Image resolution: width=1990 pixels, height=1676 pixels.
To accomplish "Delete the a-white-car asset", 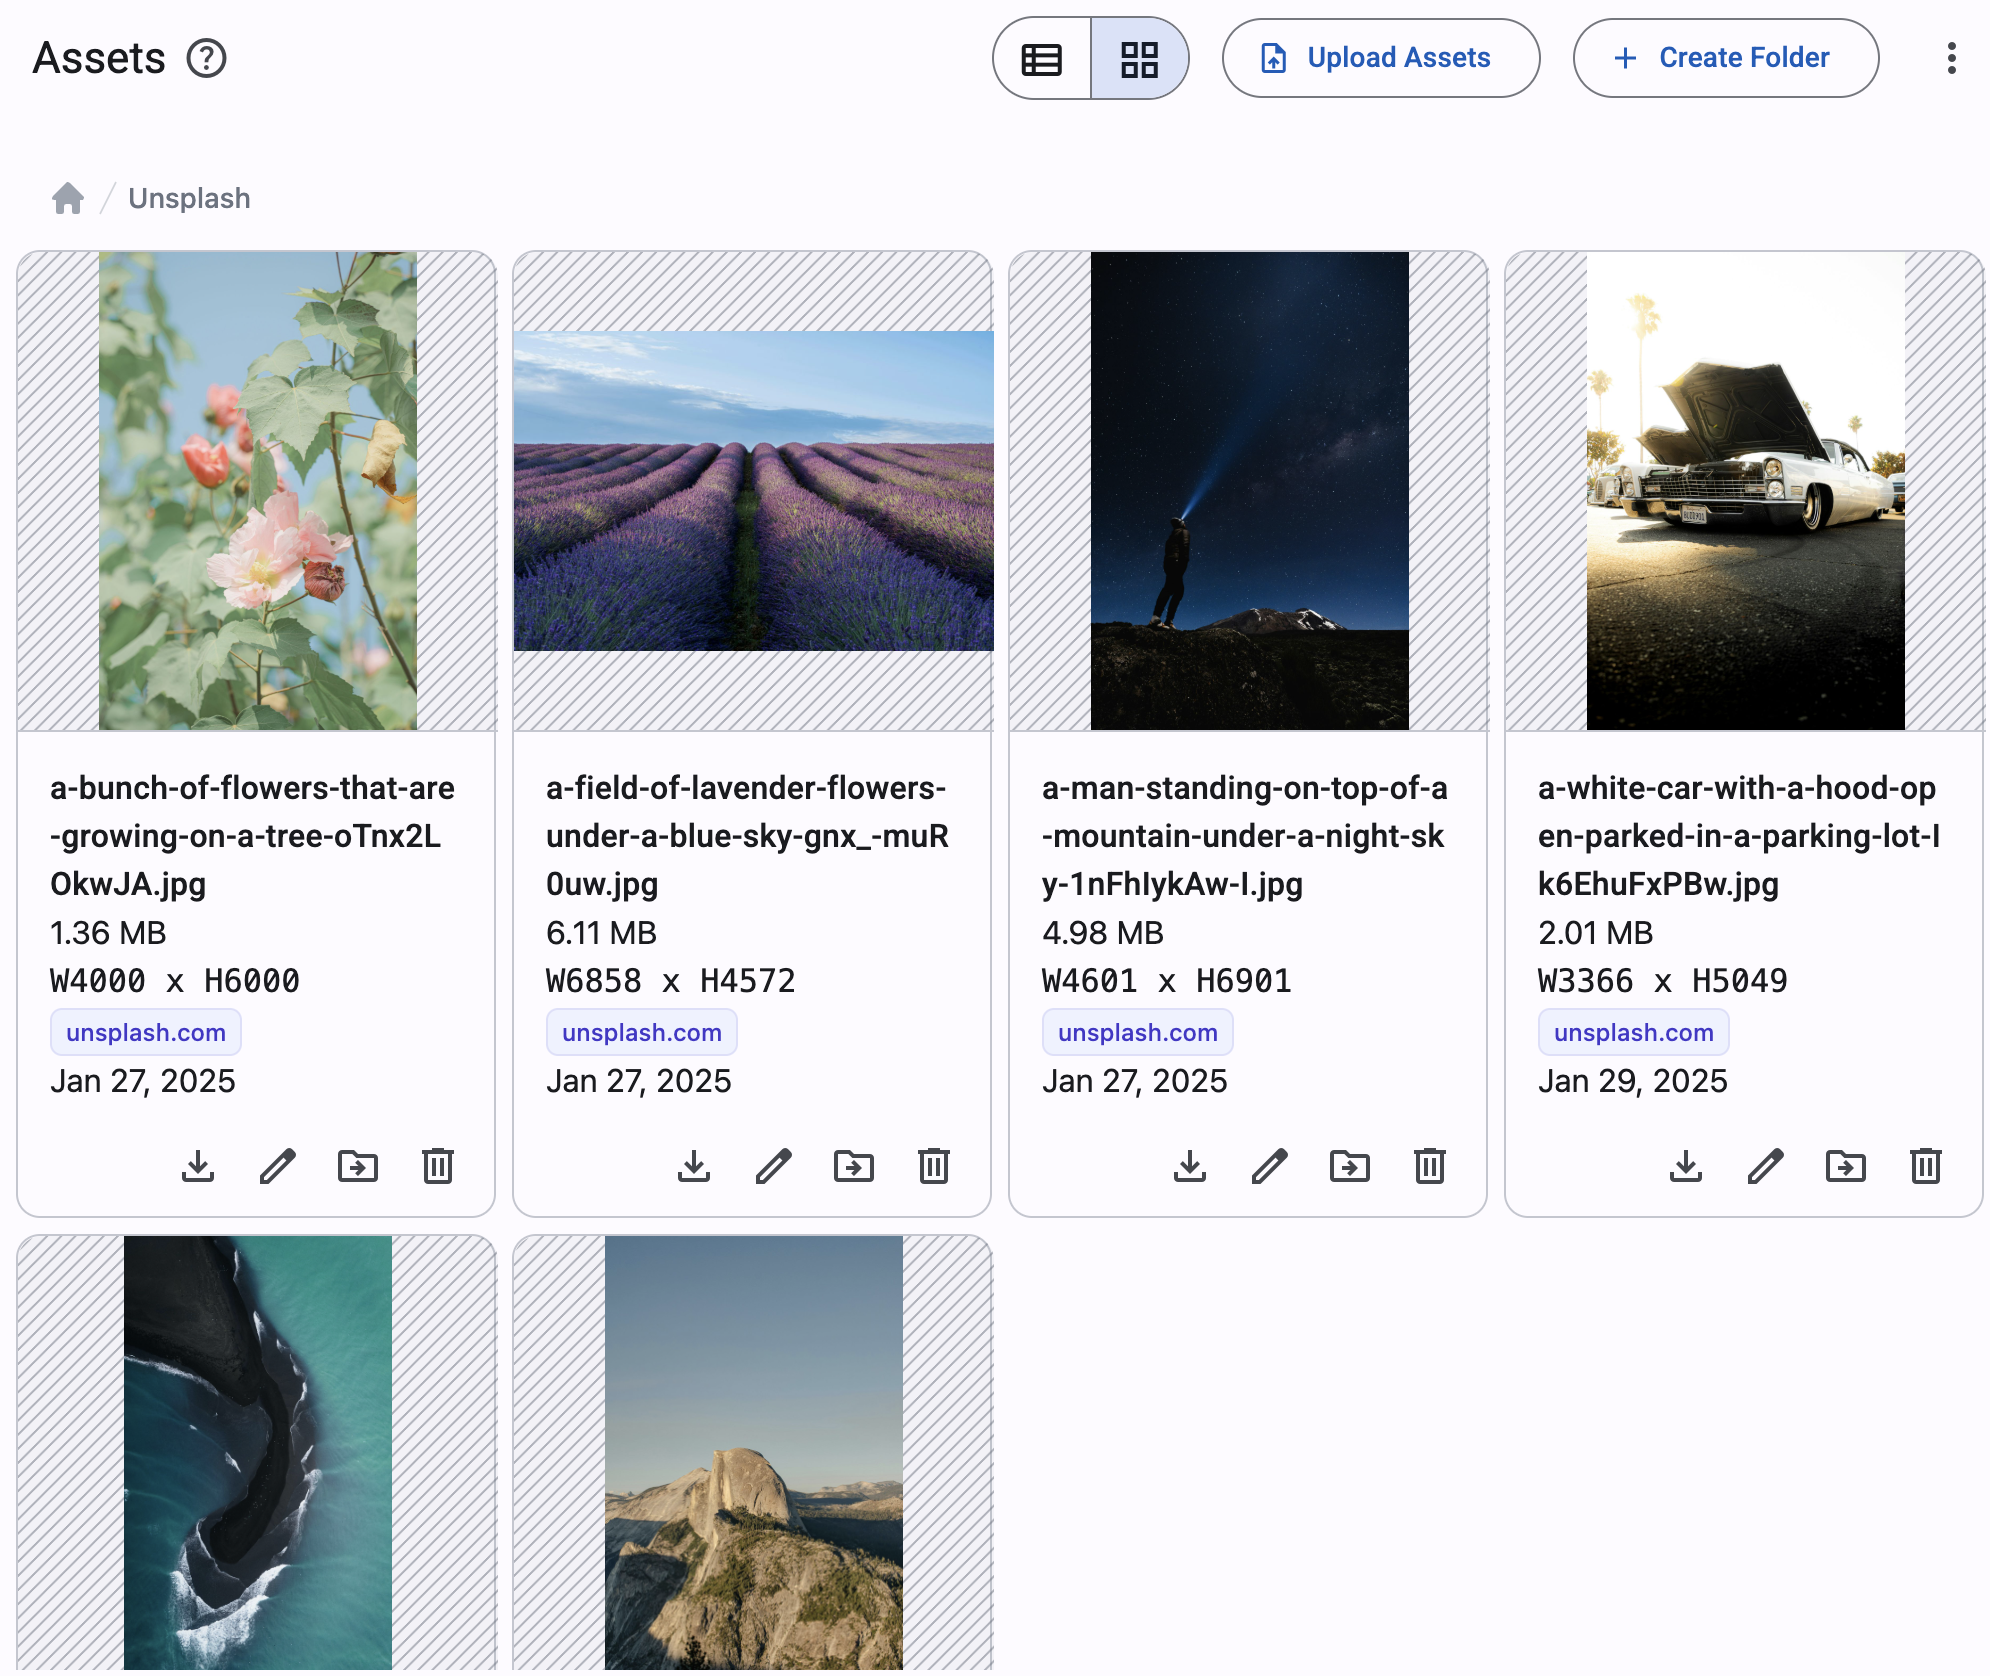I will [1926, 1166].
